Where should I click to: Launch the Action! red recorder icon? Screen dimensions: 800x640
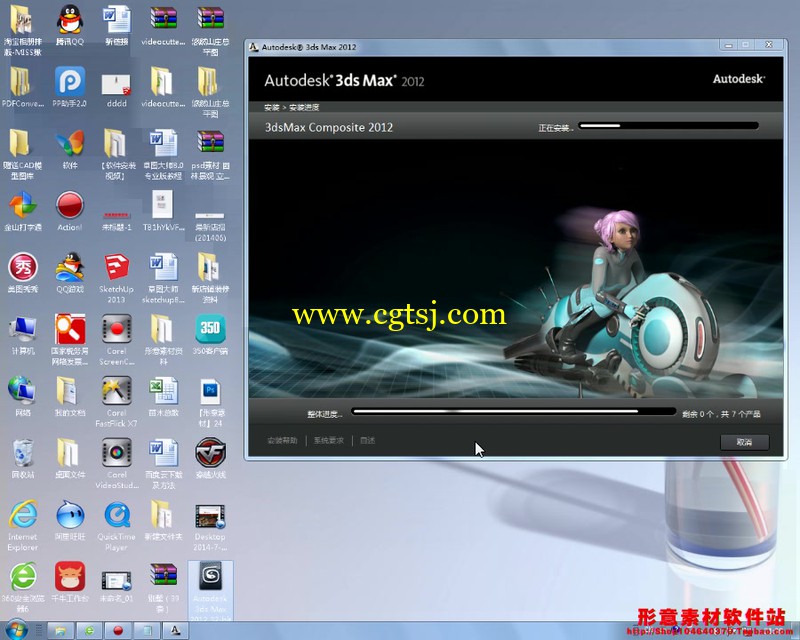pos(69,210)
